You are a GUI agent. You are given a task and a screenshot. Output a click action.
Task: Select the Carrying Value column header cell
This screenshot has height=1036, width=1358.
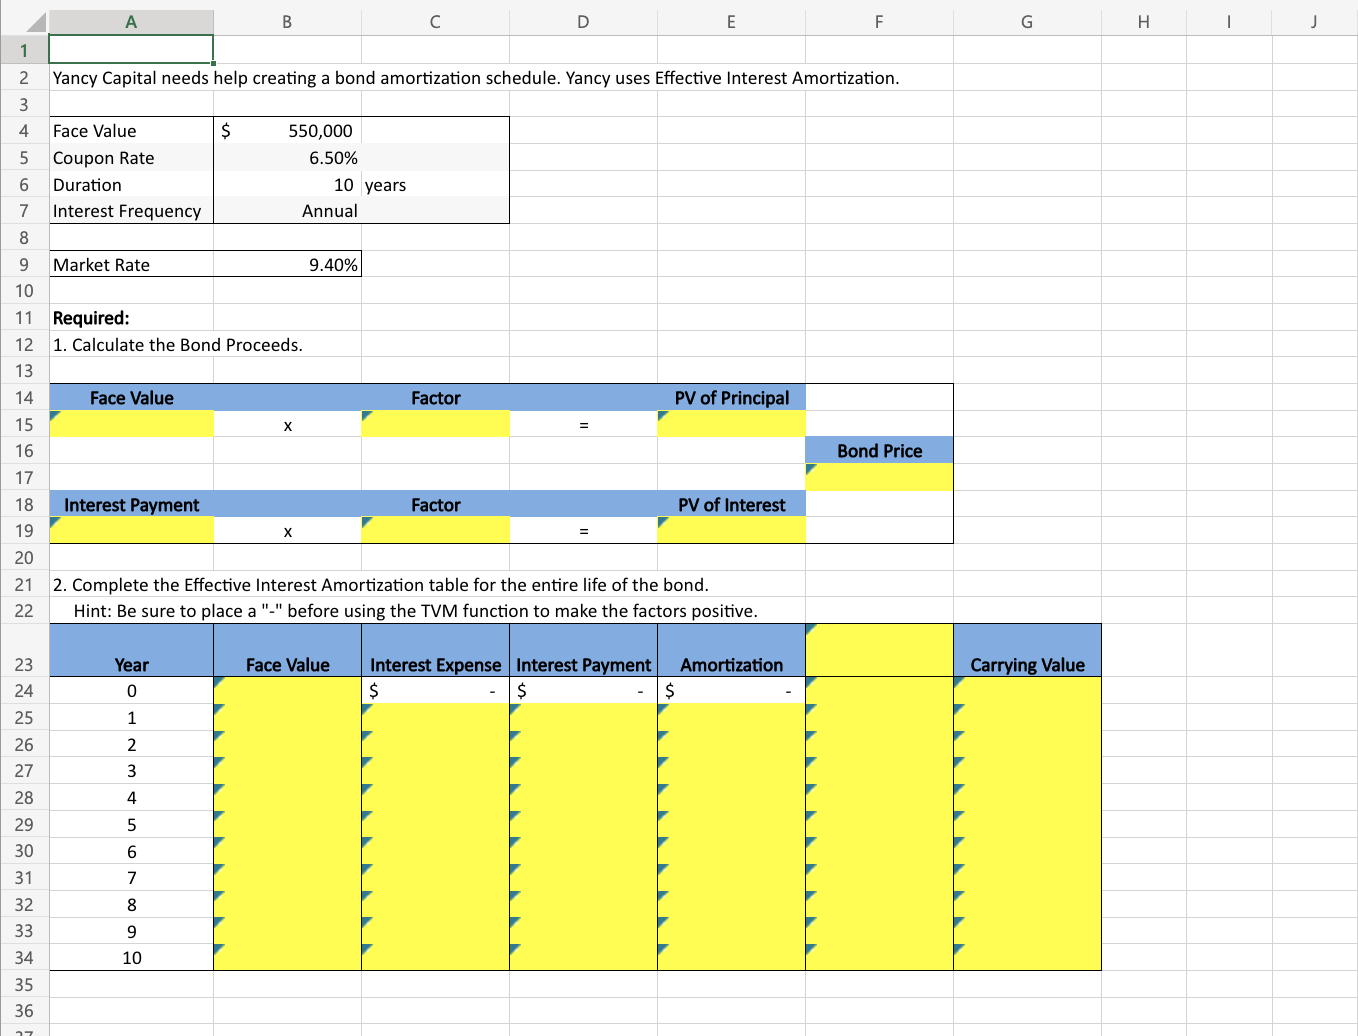coord(1026,664)
